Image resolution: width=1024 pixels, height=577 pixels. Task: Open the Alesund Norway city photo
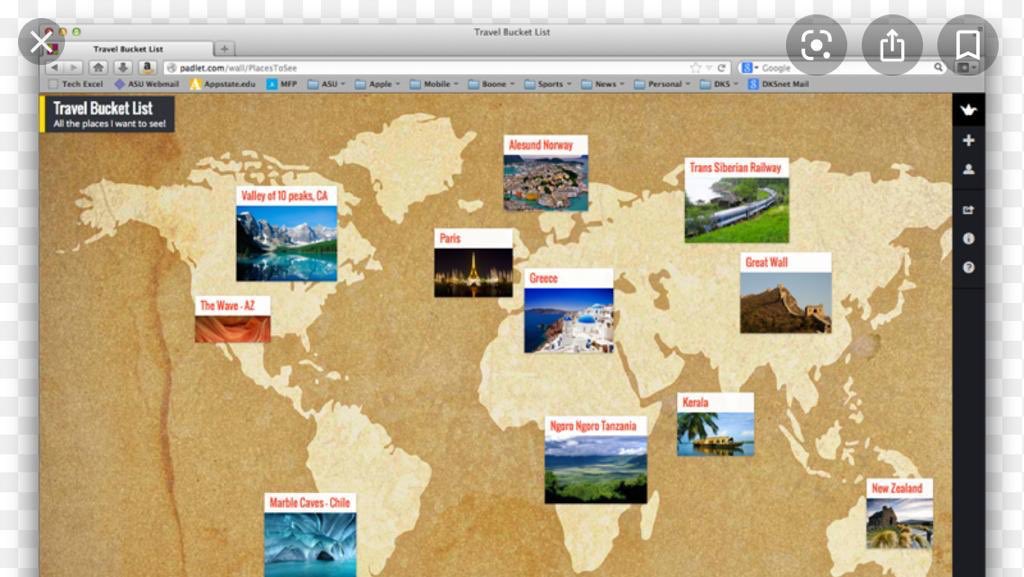pos(546,183)
